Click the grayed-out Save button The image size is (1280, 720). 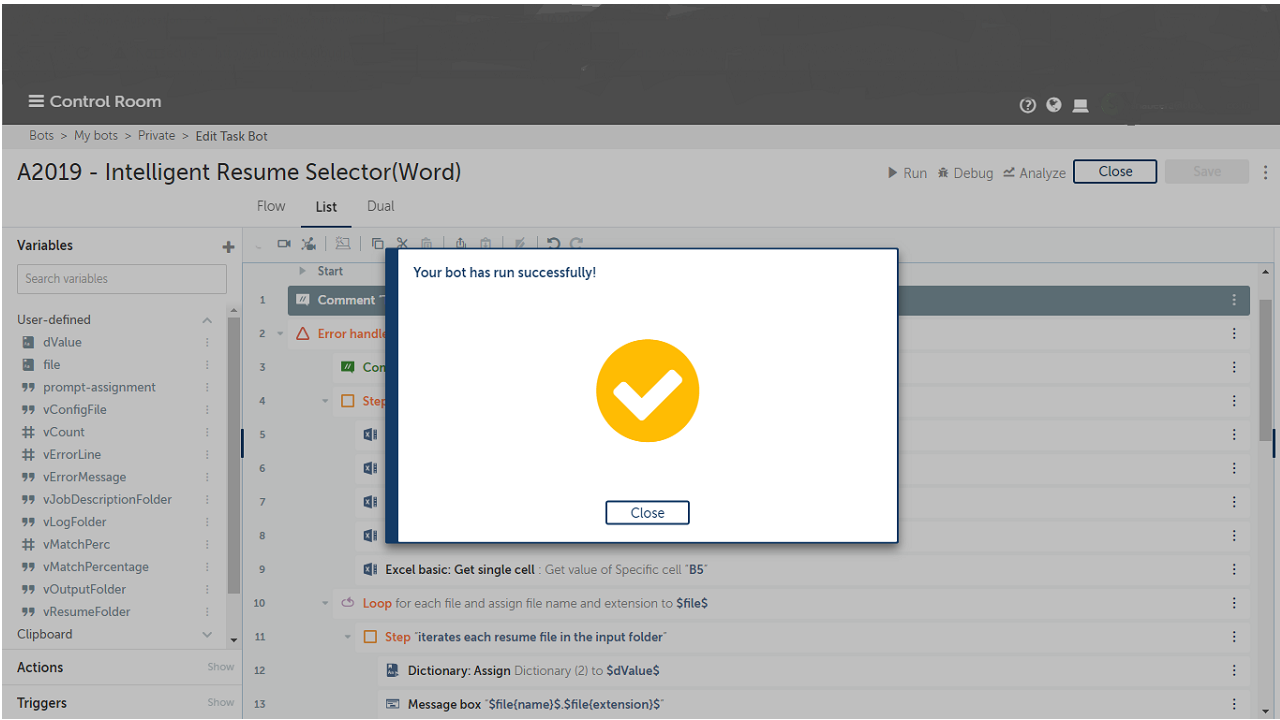(1207, 172)
